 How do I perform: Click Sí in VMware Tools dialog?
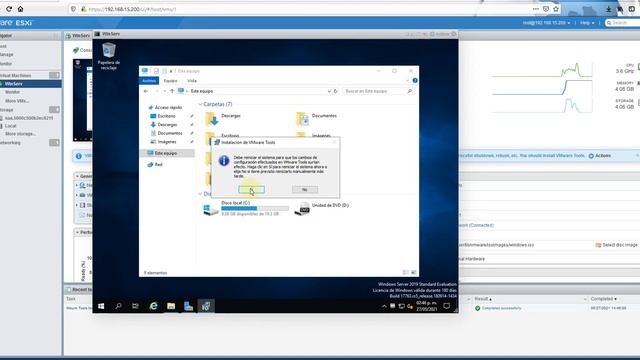pyautogui.click(x=251, y=189)
